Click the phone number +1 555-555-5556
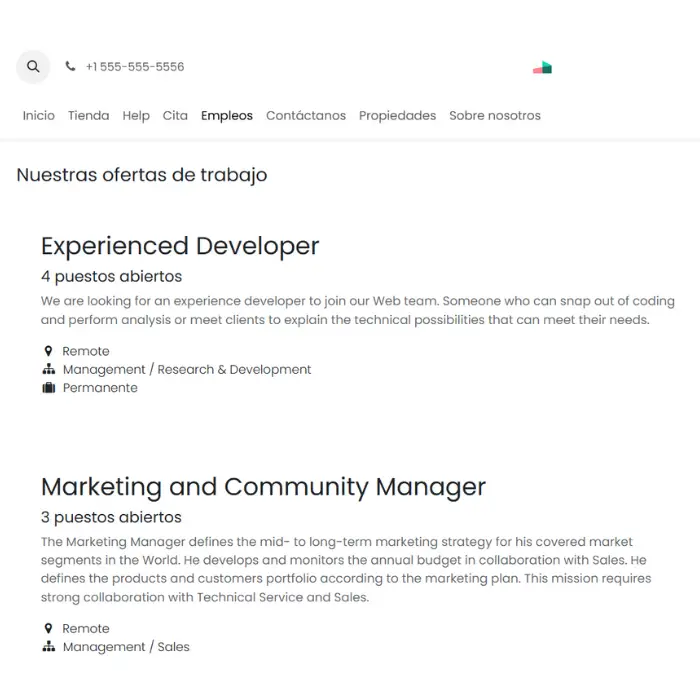The height and width of the screenshot is (700, 700). 135,67
